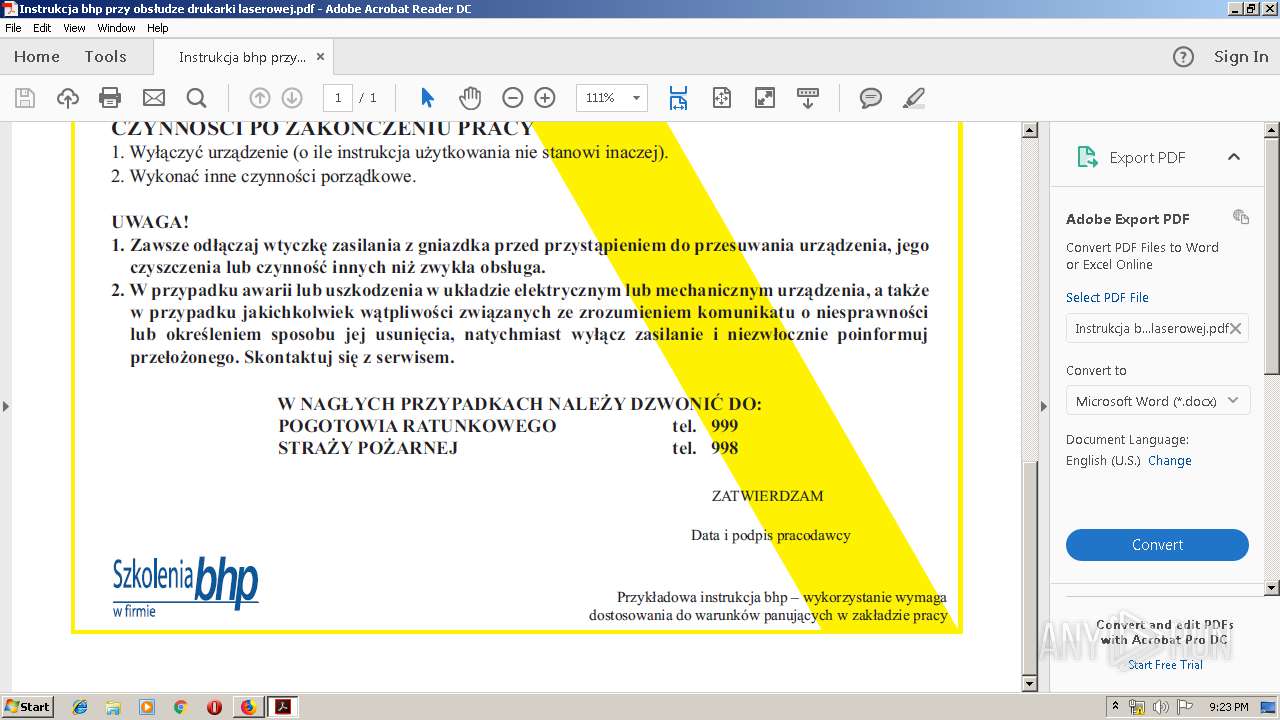Select the Instrukcja bhp document tab
The width and height of the screenshot is (1280, 720).
tap(242, 57)
